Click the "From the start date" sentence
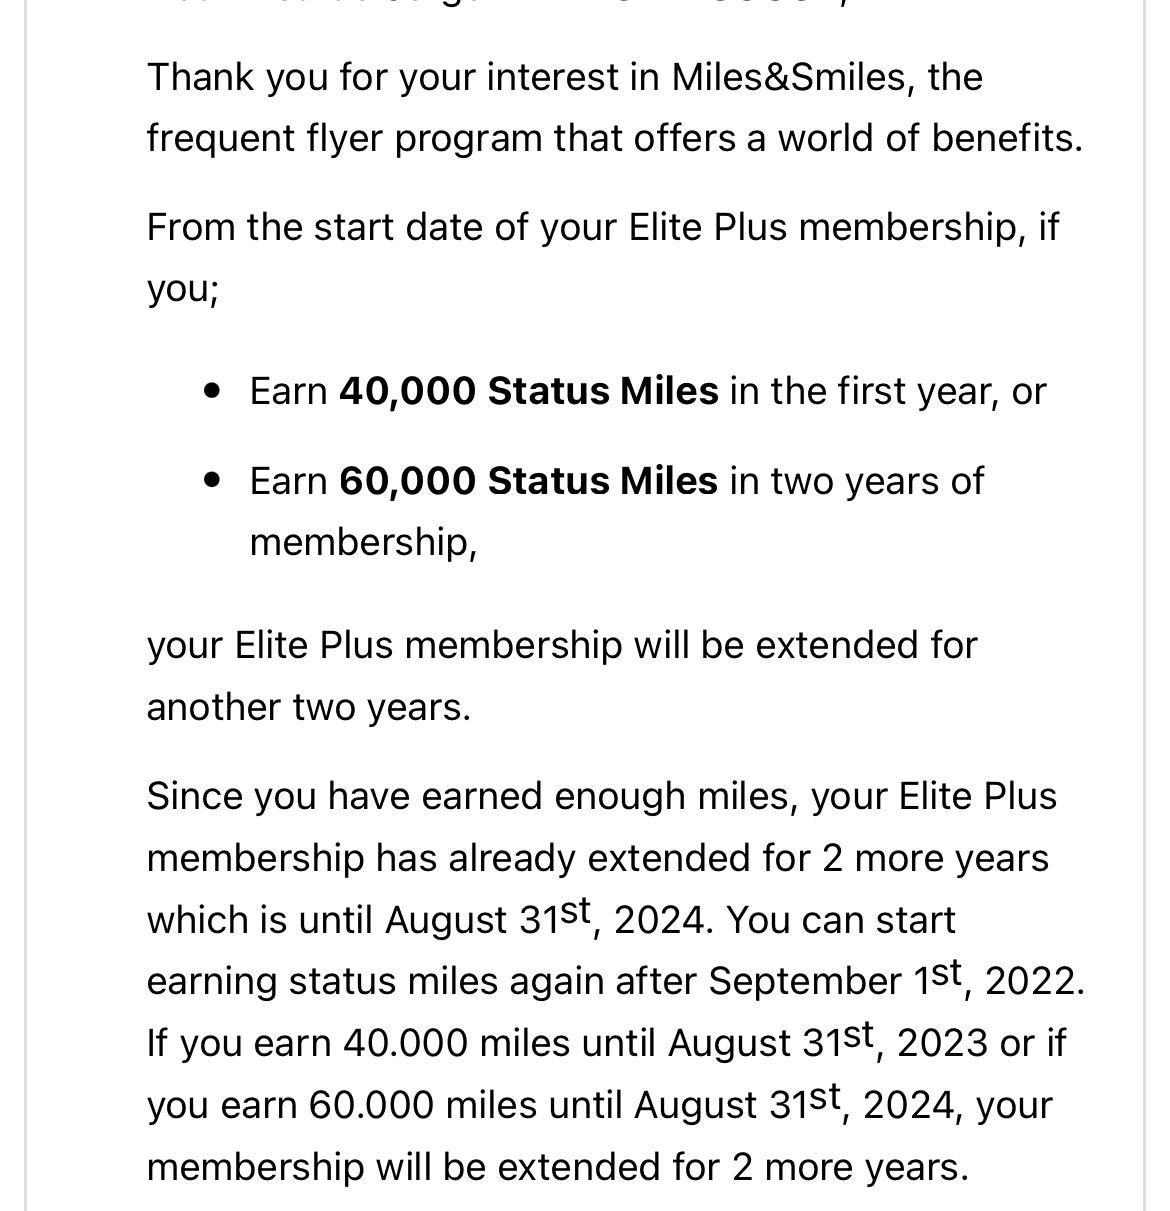 click(x=602, y=258)
